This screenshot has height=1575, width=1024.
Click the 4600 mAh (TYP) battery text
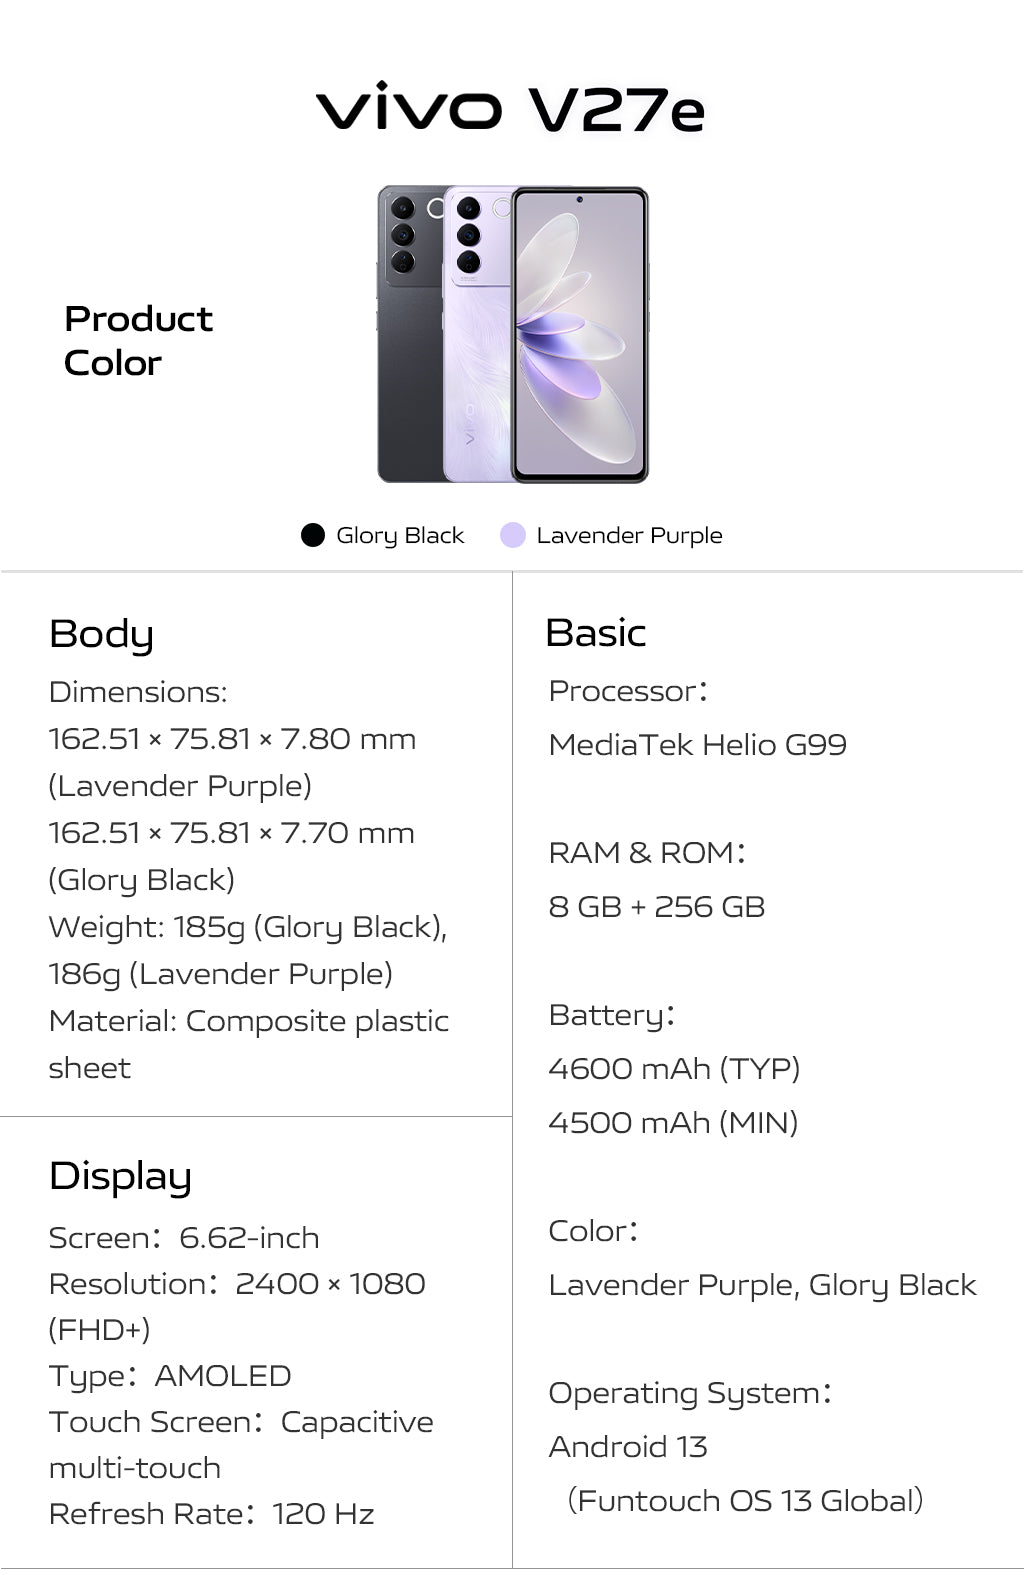pyautogui.click(x=675, y=1069)
